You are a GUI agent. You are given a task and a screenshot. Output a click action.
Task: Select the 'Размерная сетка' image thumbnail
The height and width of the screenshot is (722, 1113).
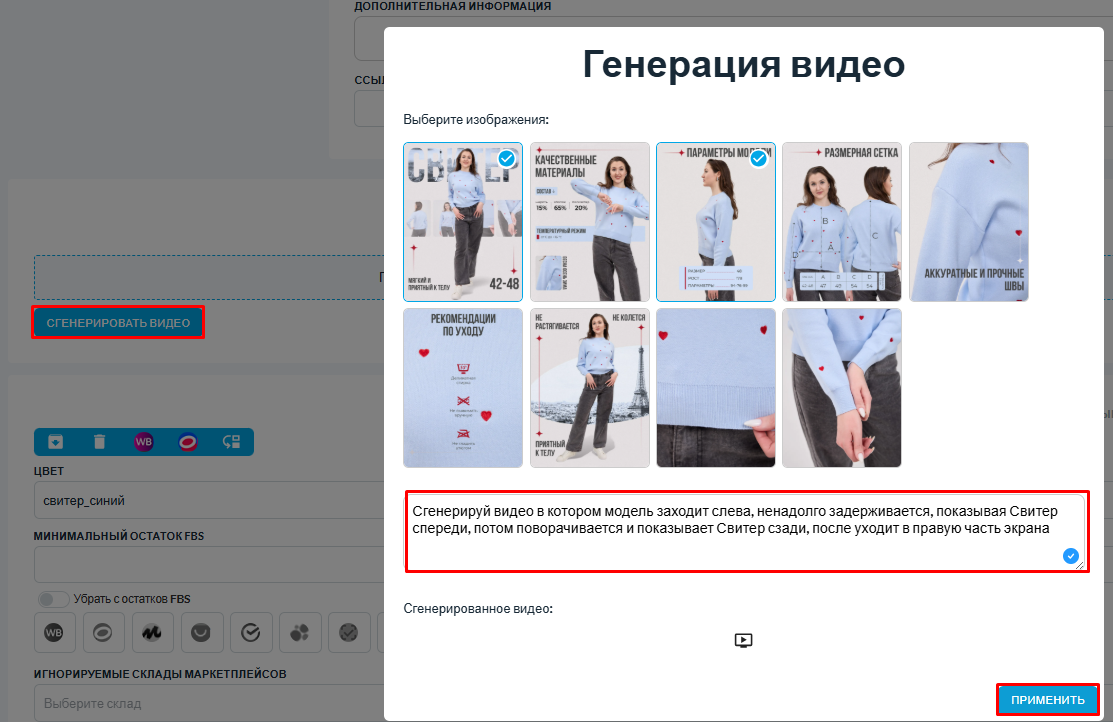tap(842, 222)
